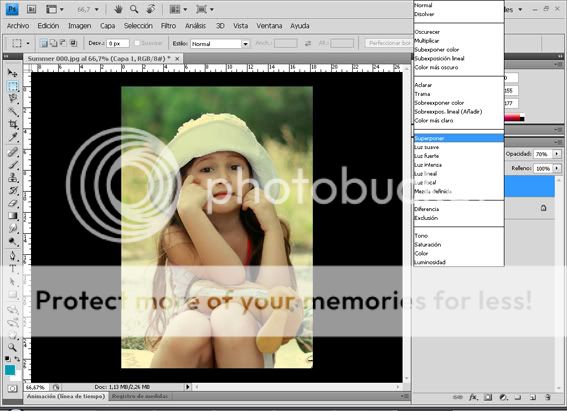
Task: Choose Diferencia blend mode
Action: [x=459, y=209]
